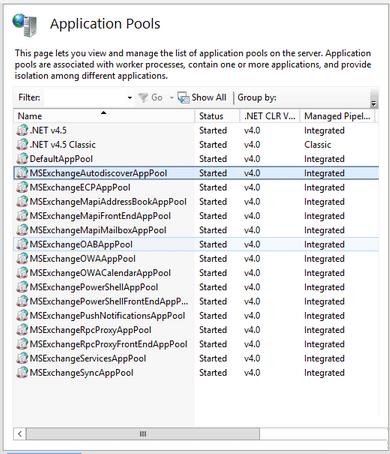Click the horizontal scrollbar thumb

click(143, 434)
